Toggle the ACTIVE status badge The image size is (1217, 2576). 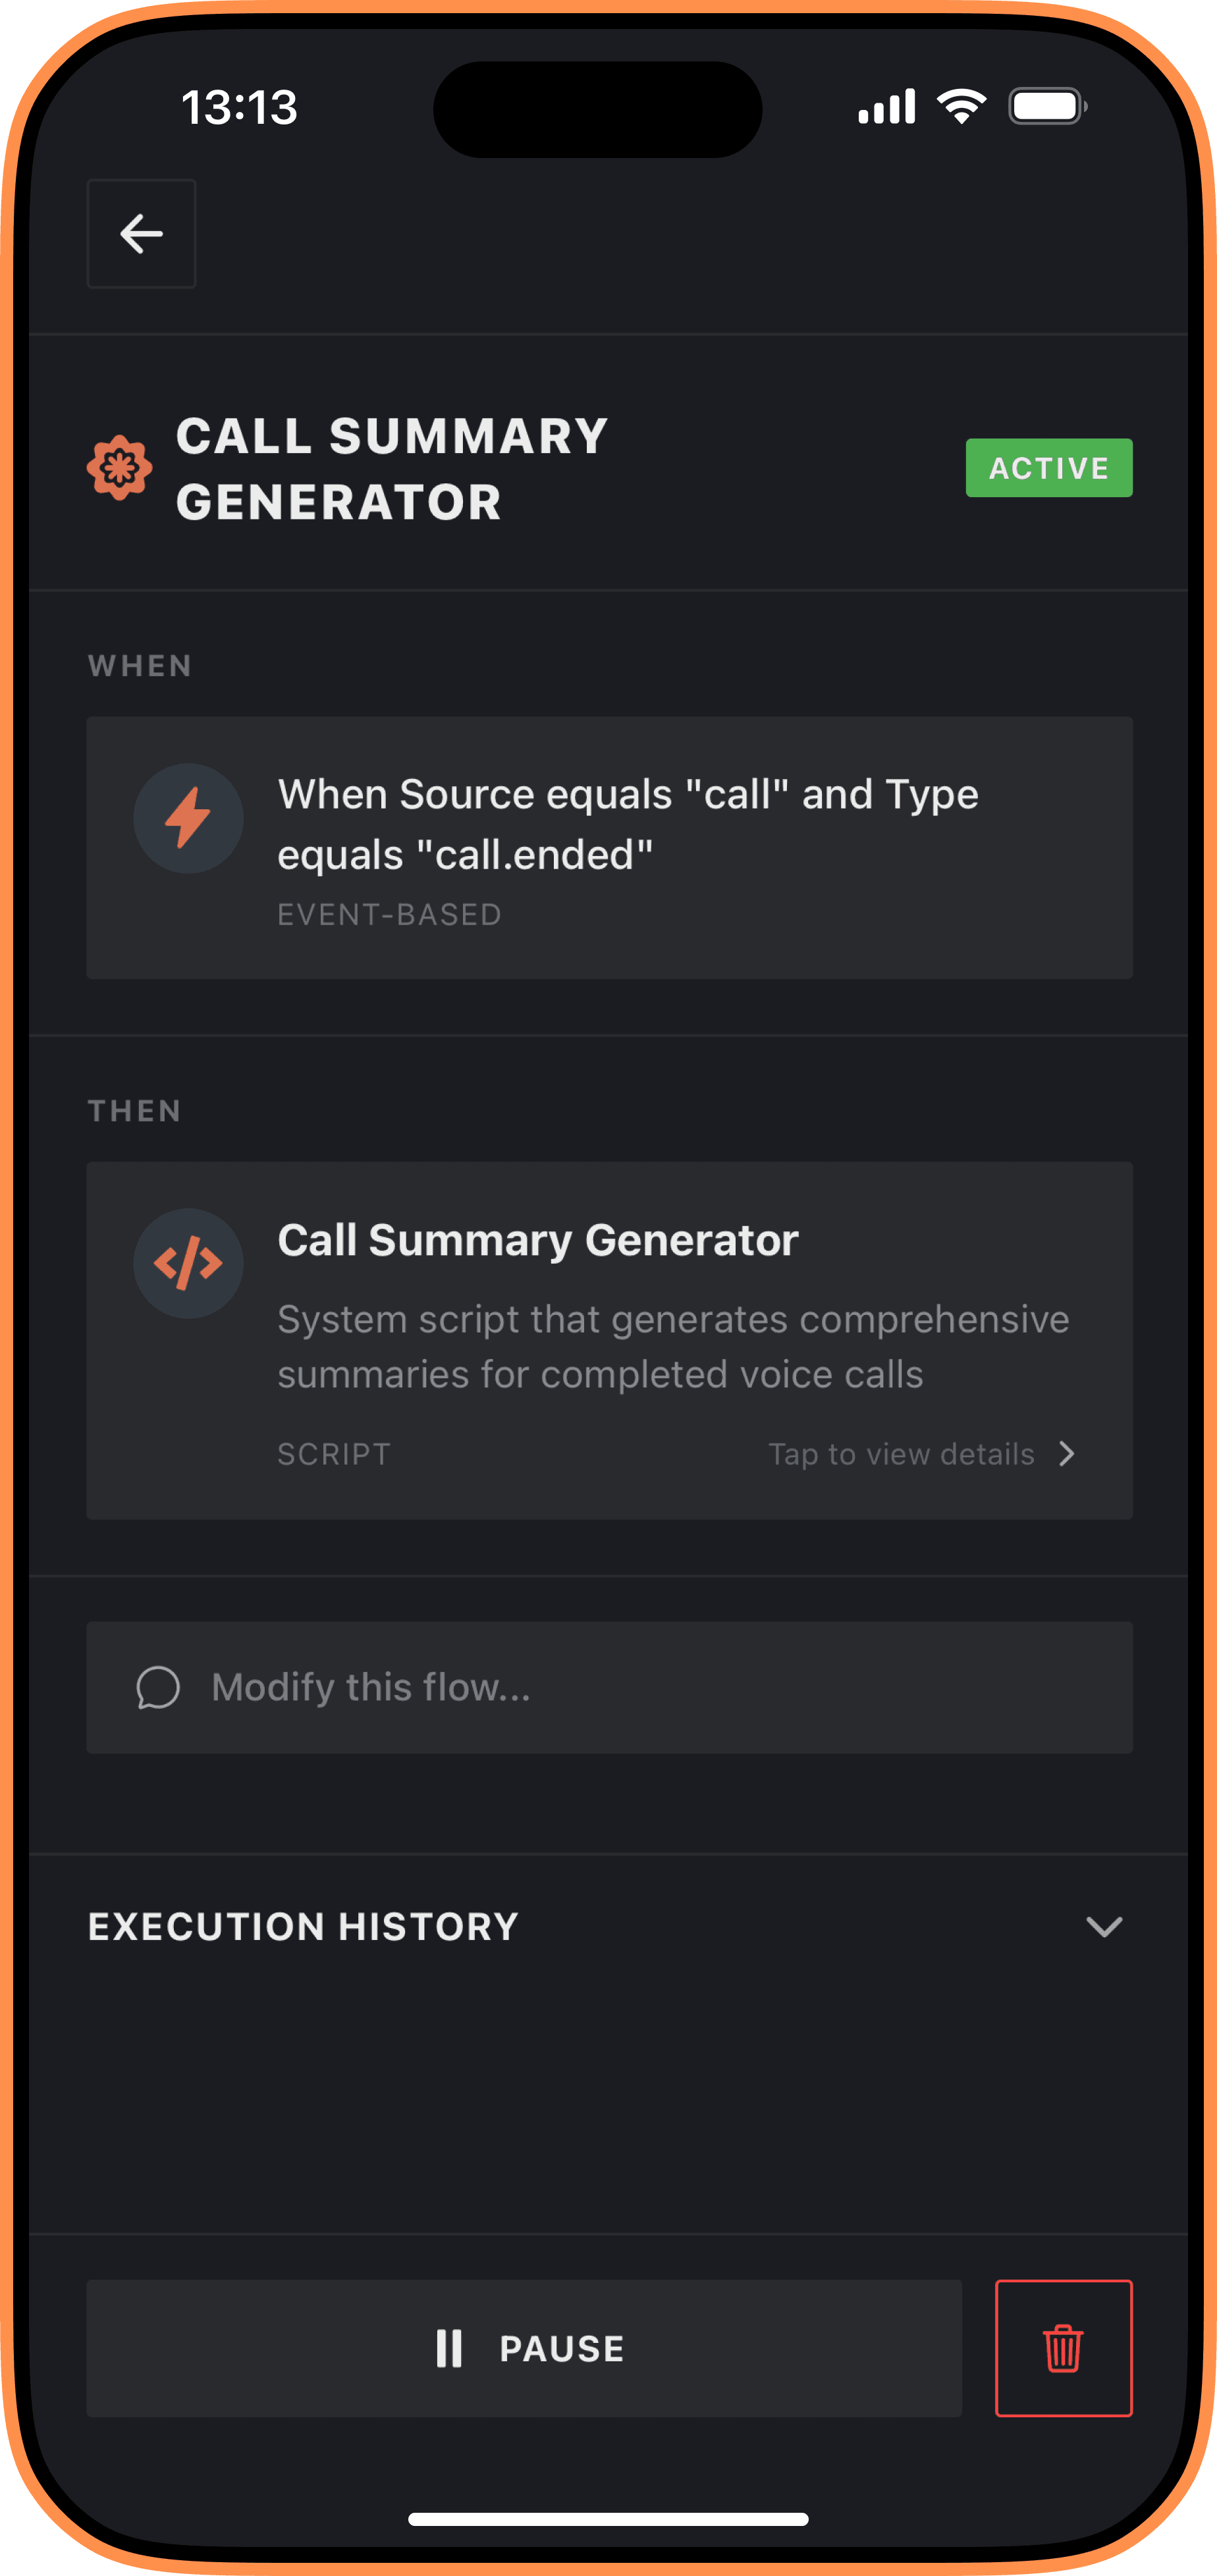(x=1048, y=467)
